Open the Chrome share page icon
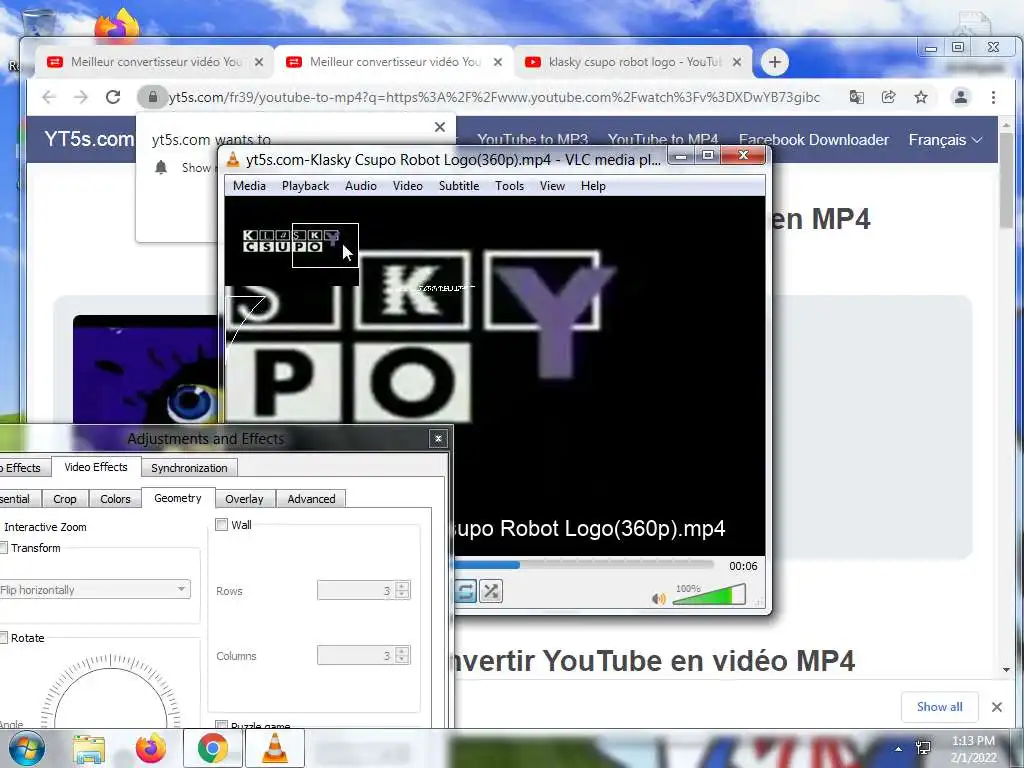This screenshot has width=1024, height=768. coord(888,97)
